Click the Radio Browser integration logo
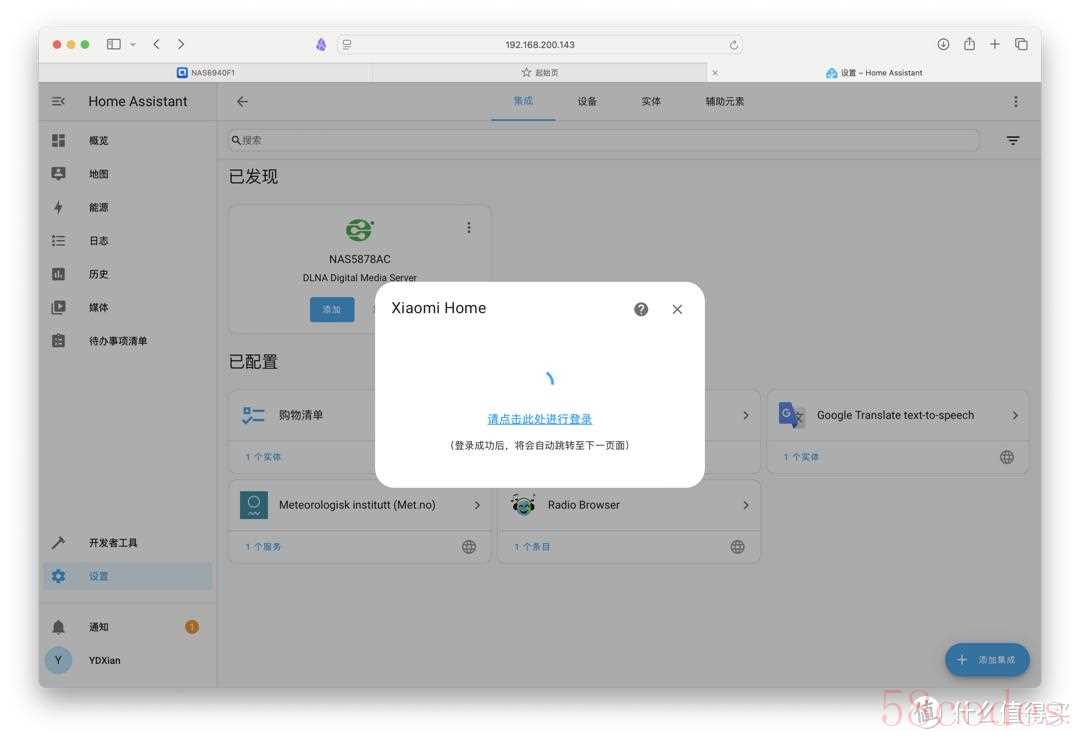Viewport: 1080px width, 739px height. 523,505
